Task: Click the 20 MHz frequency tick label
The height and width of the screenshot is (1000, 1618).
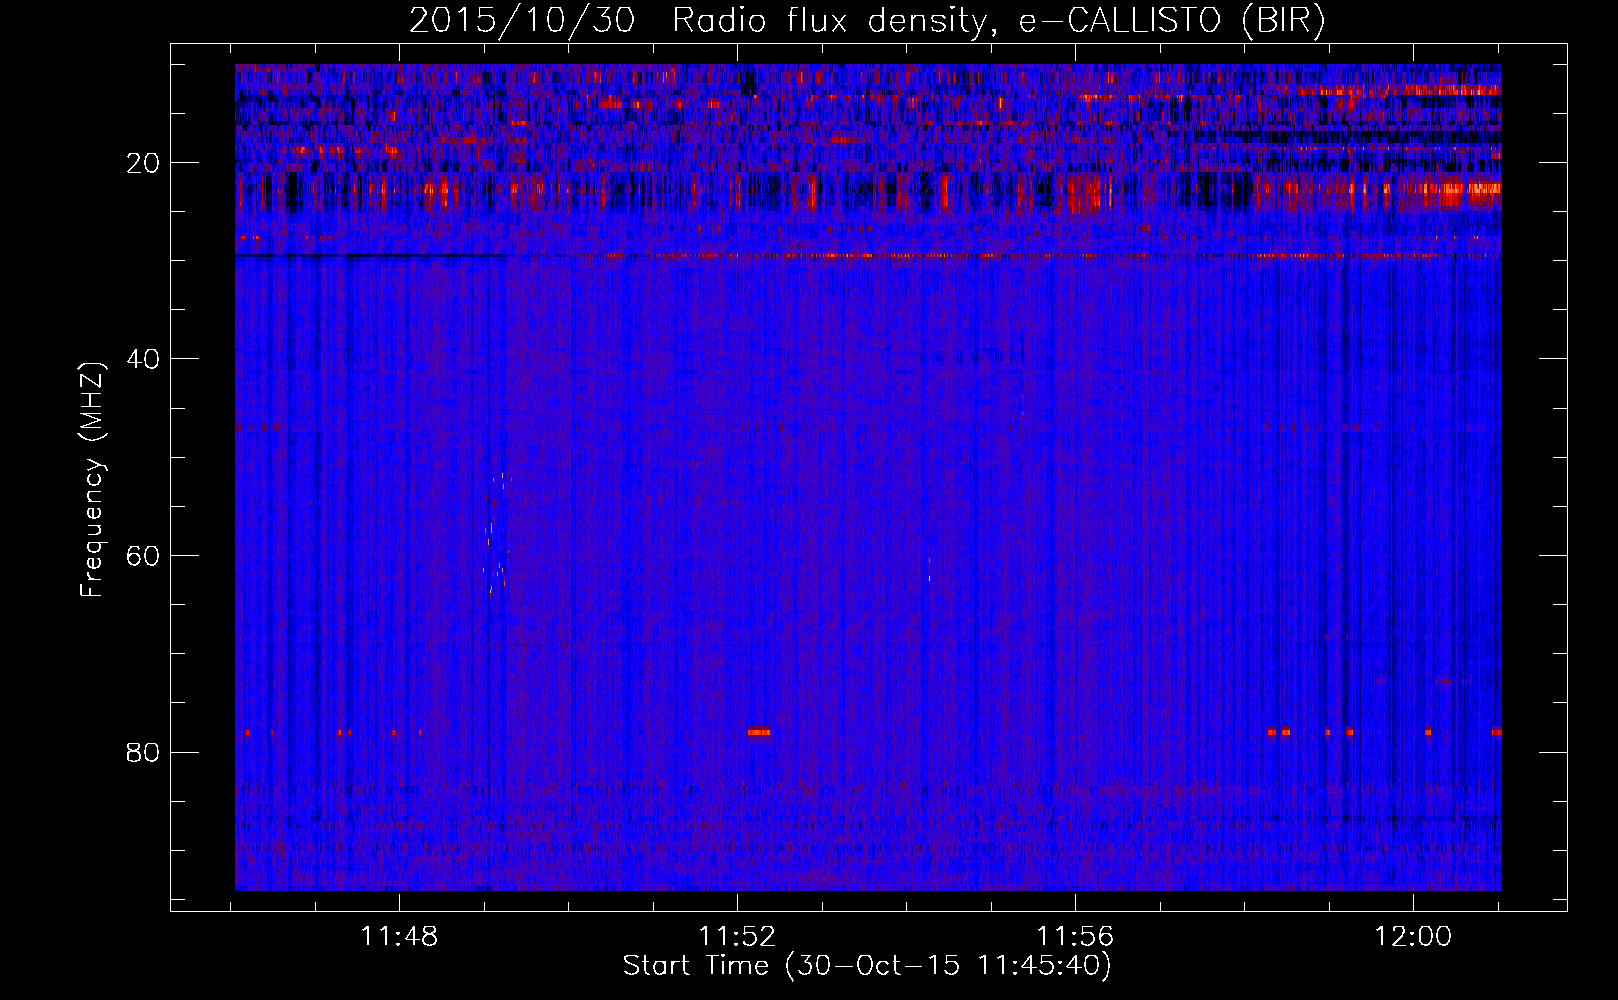Action: tap(144, 163)
